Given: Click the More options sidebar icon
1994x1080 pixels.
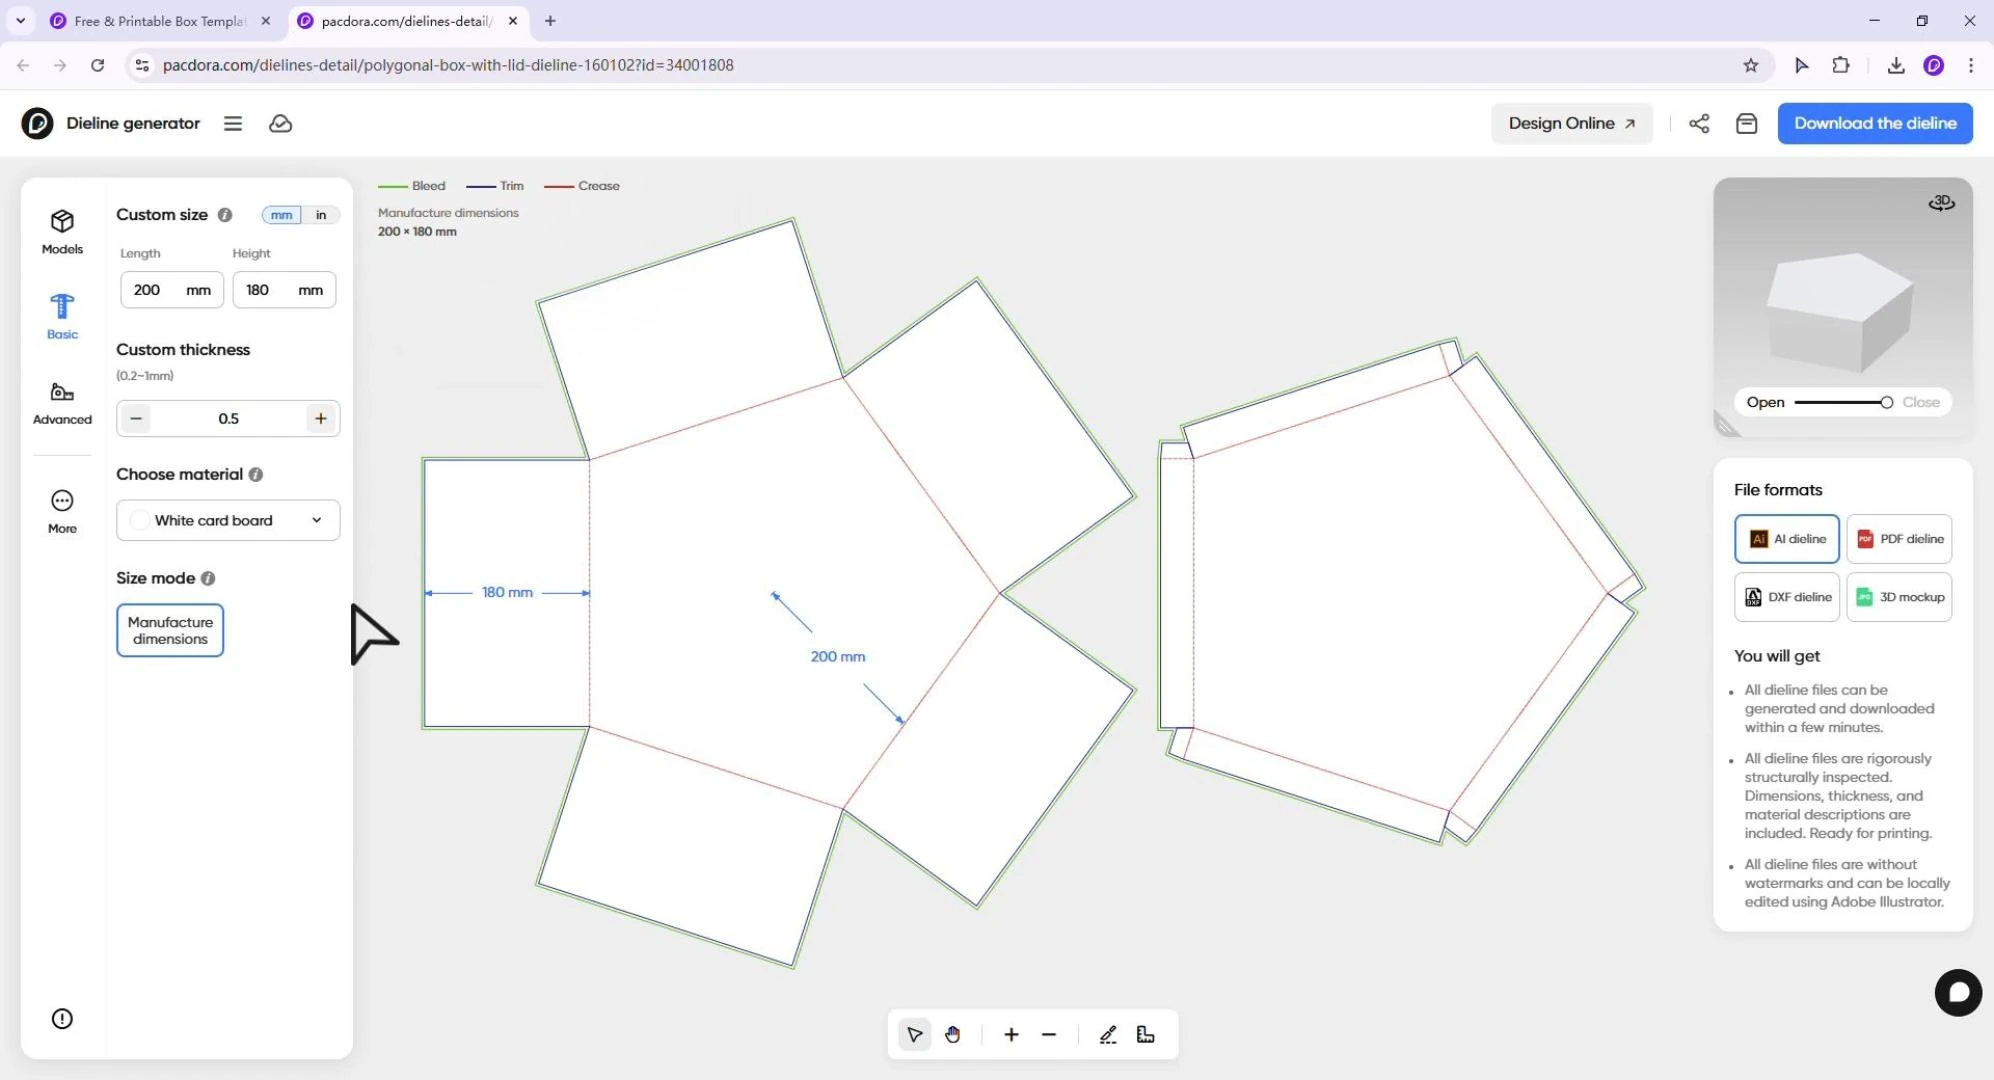Looking at the screenshot, I should 62,511.
